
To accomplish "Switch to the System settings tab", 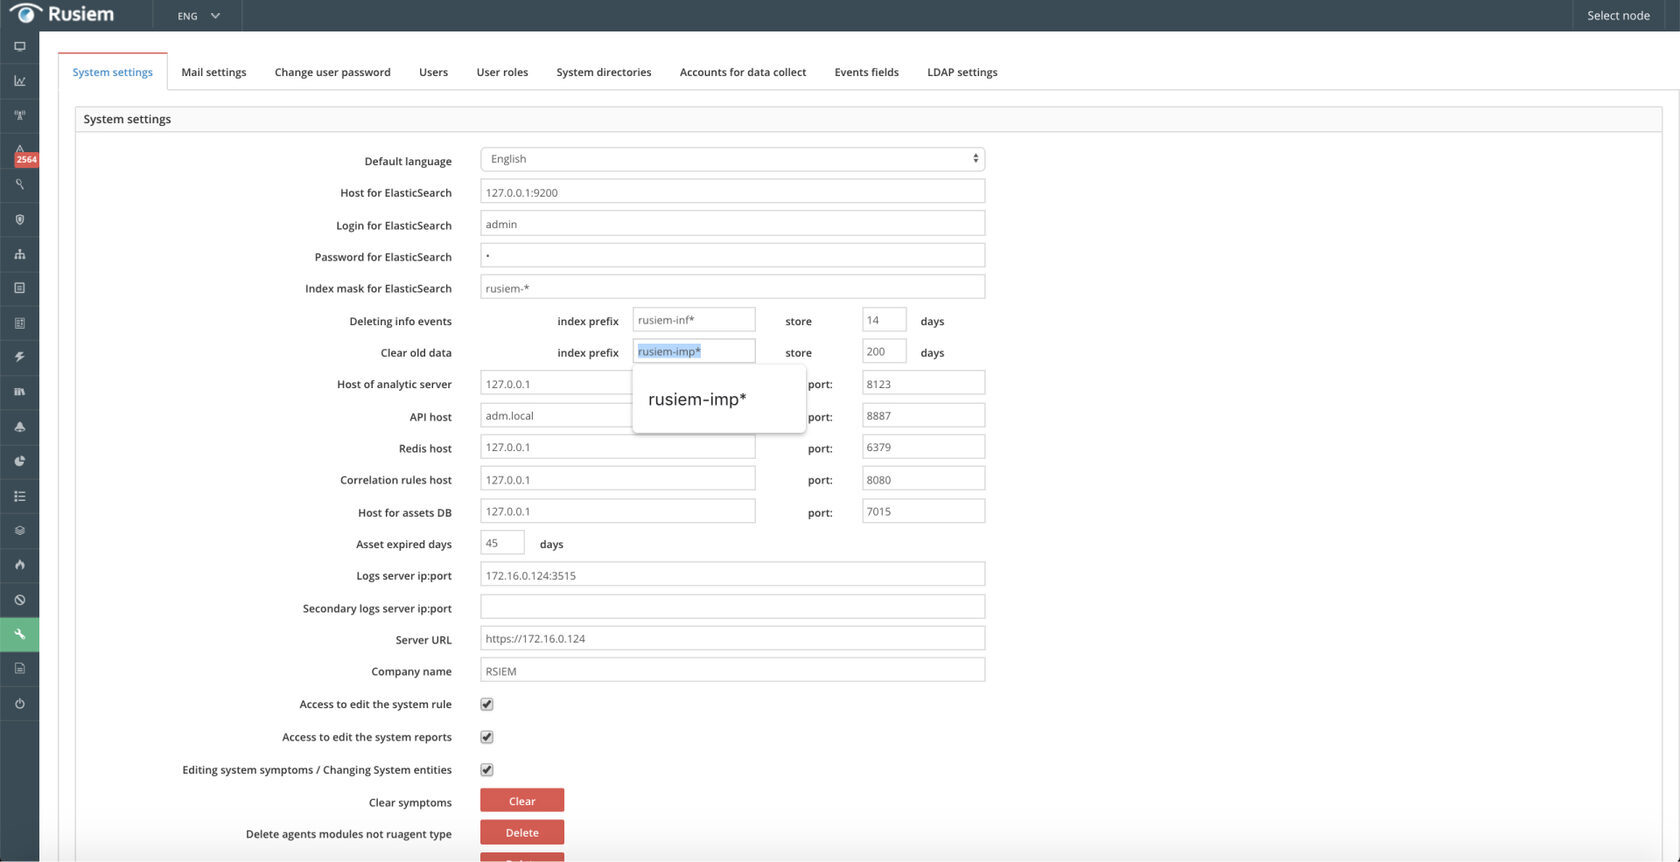I will tap(112, 72).
